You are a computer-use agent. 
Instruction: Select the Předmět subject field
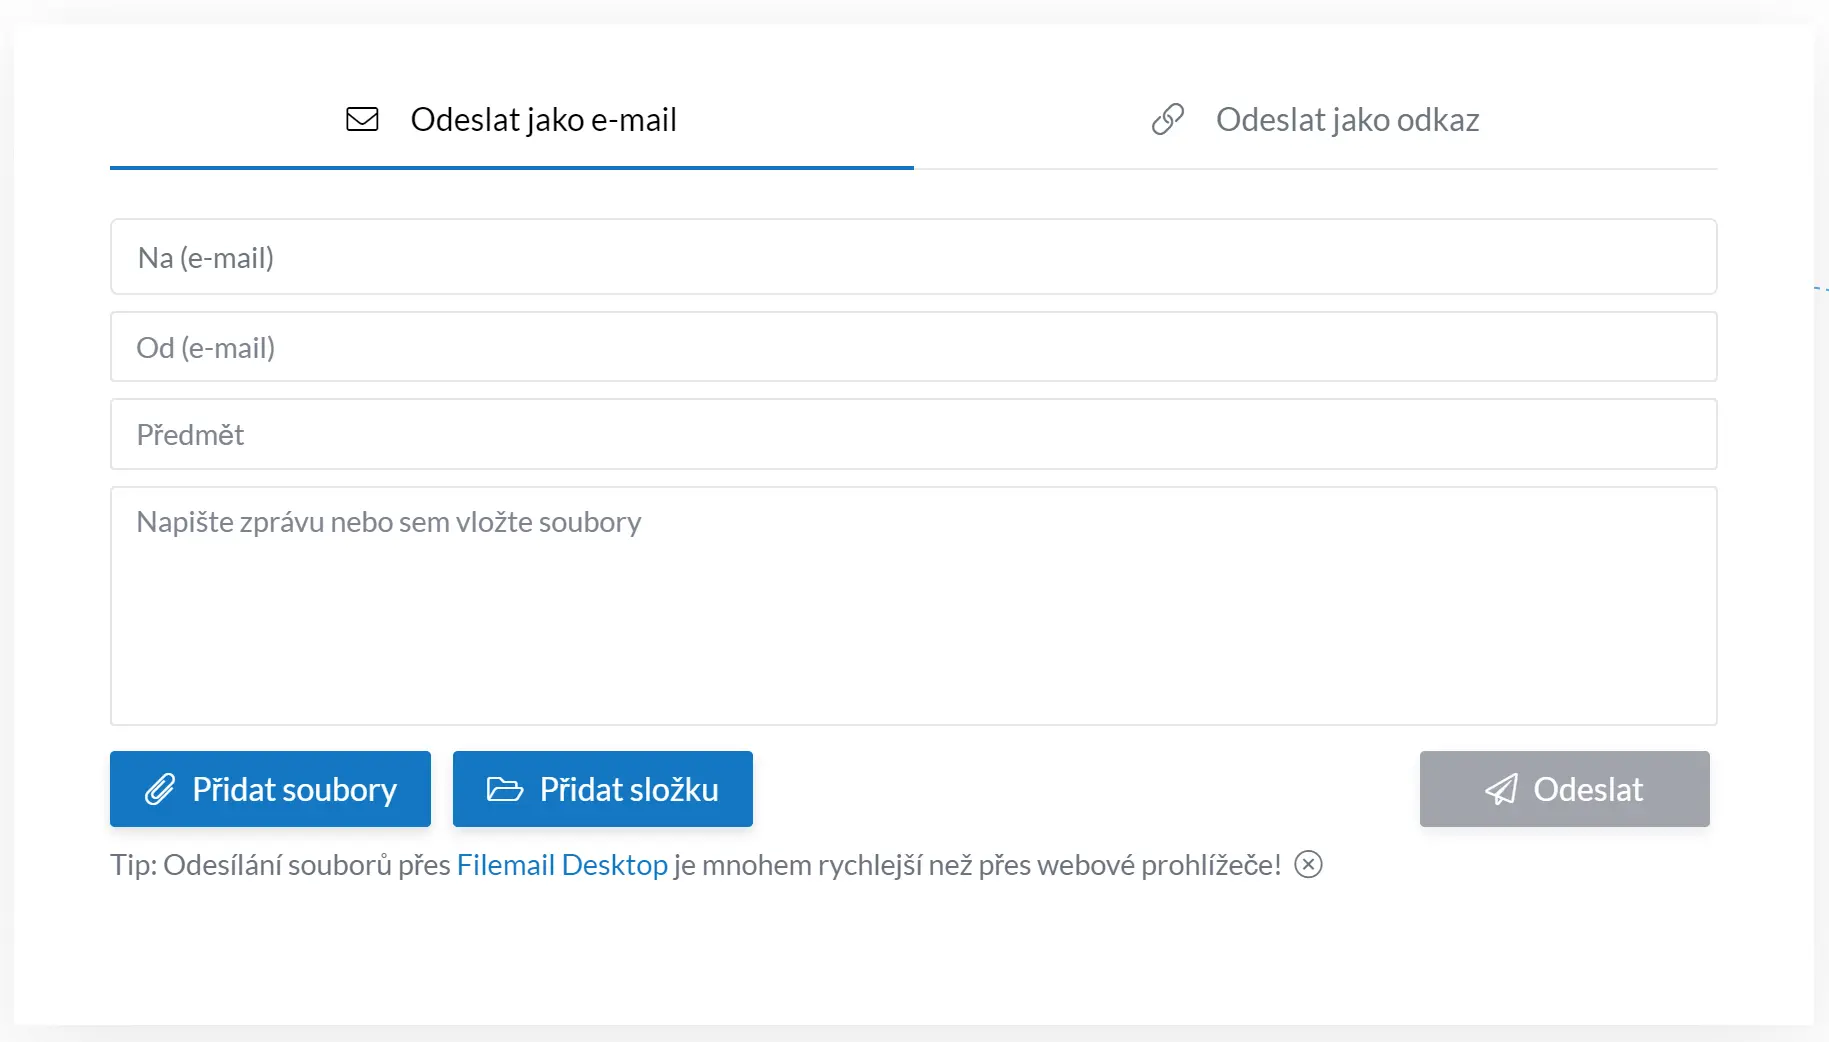tap(913, 435)
